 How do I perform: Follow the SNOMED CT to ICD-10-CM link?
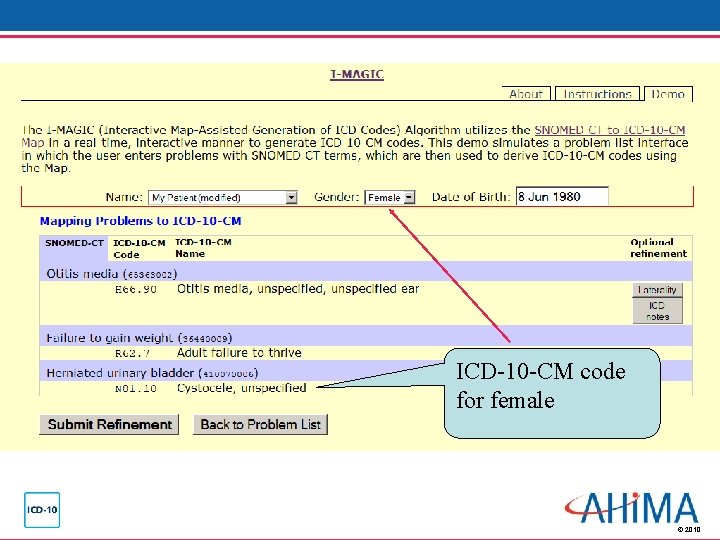click(610, 130)
